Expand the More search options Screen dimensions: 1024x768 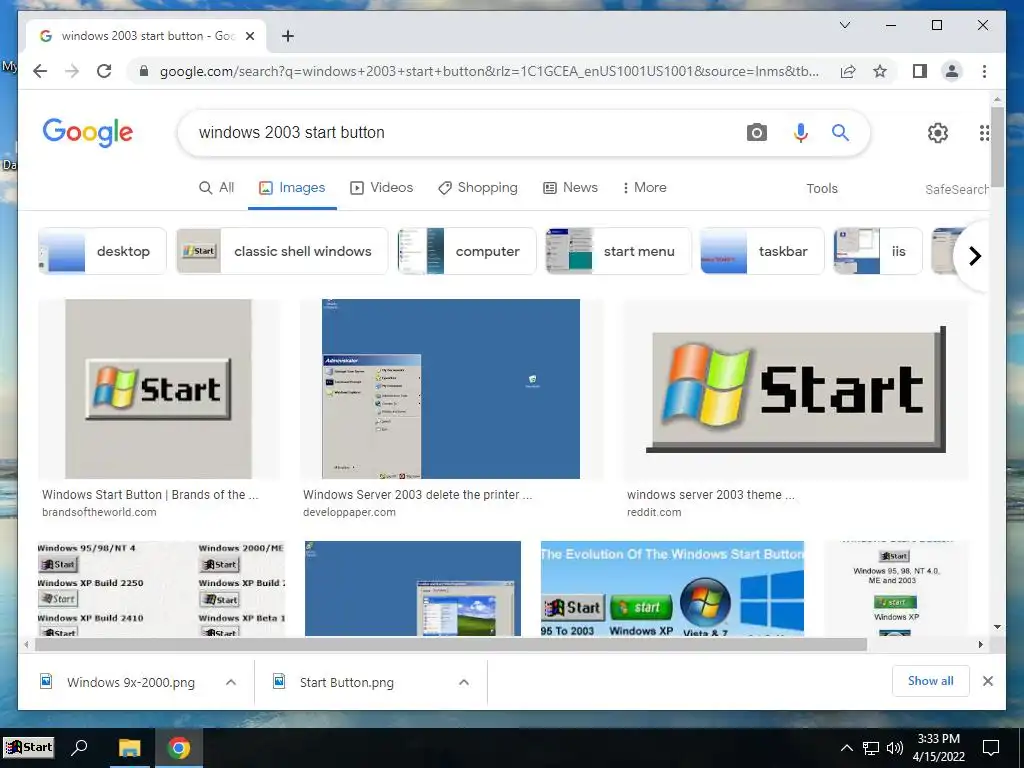tap(644, 187)
